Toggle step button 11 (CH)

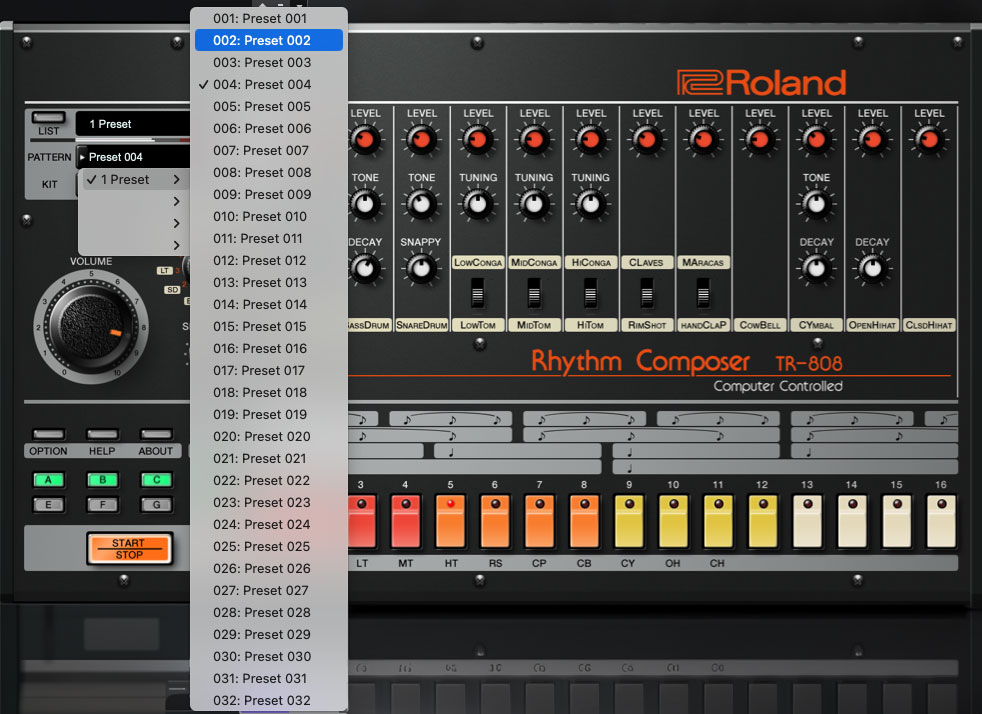[718, 521]
